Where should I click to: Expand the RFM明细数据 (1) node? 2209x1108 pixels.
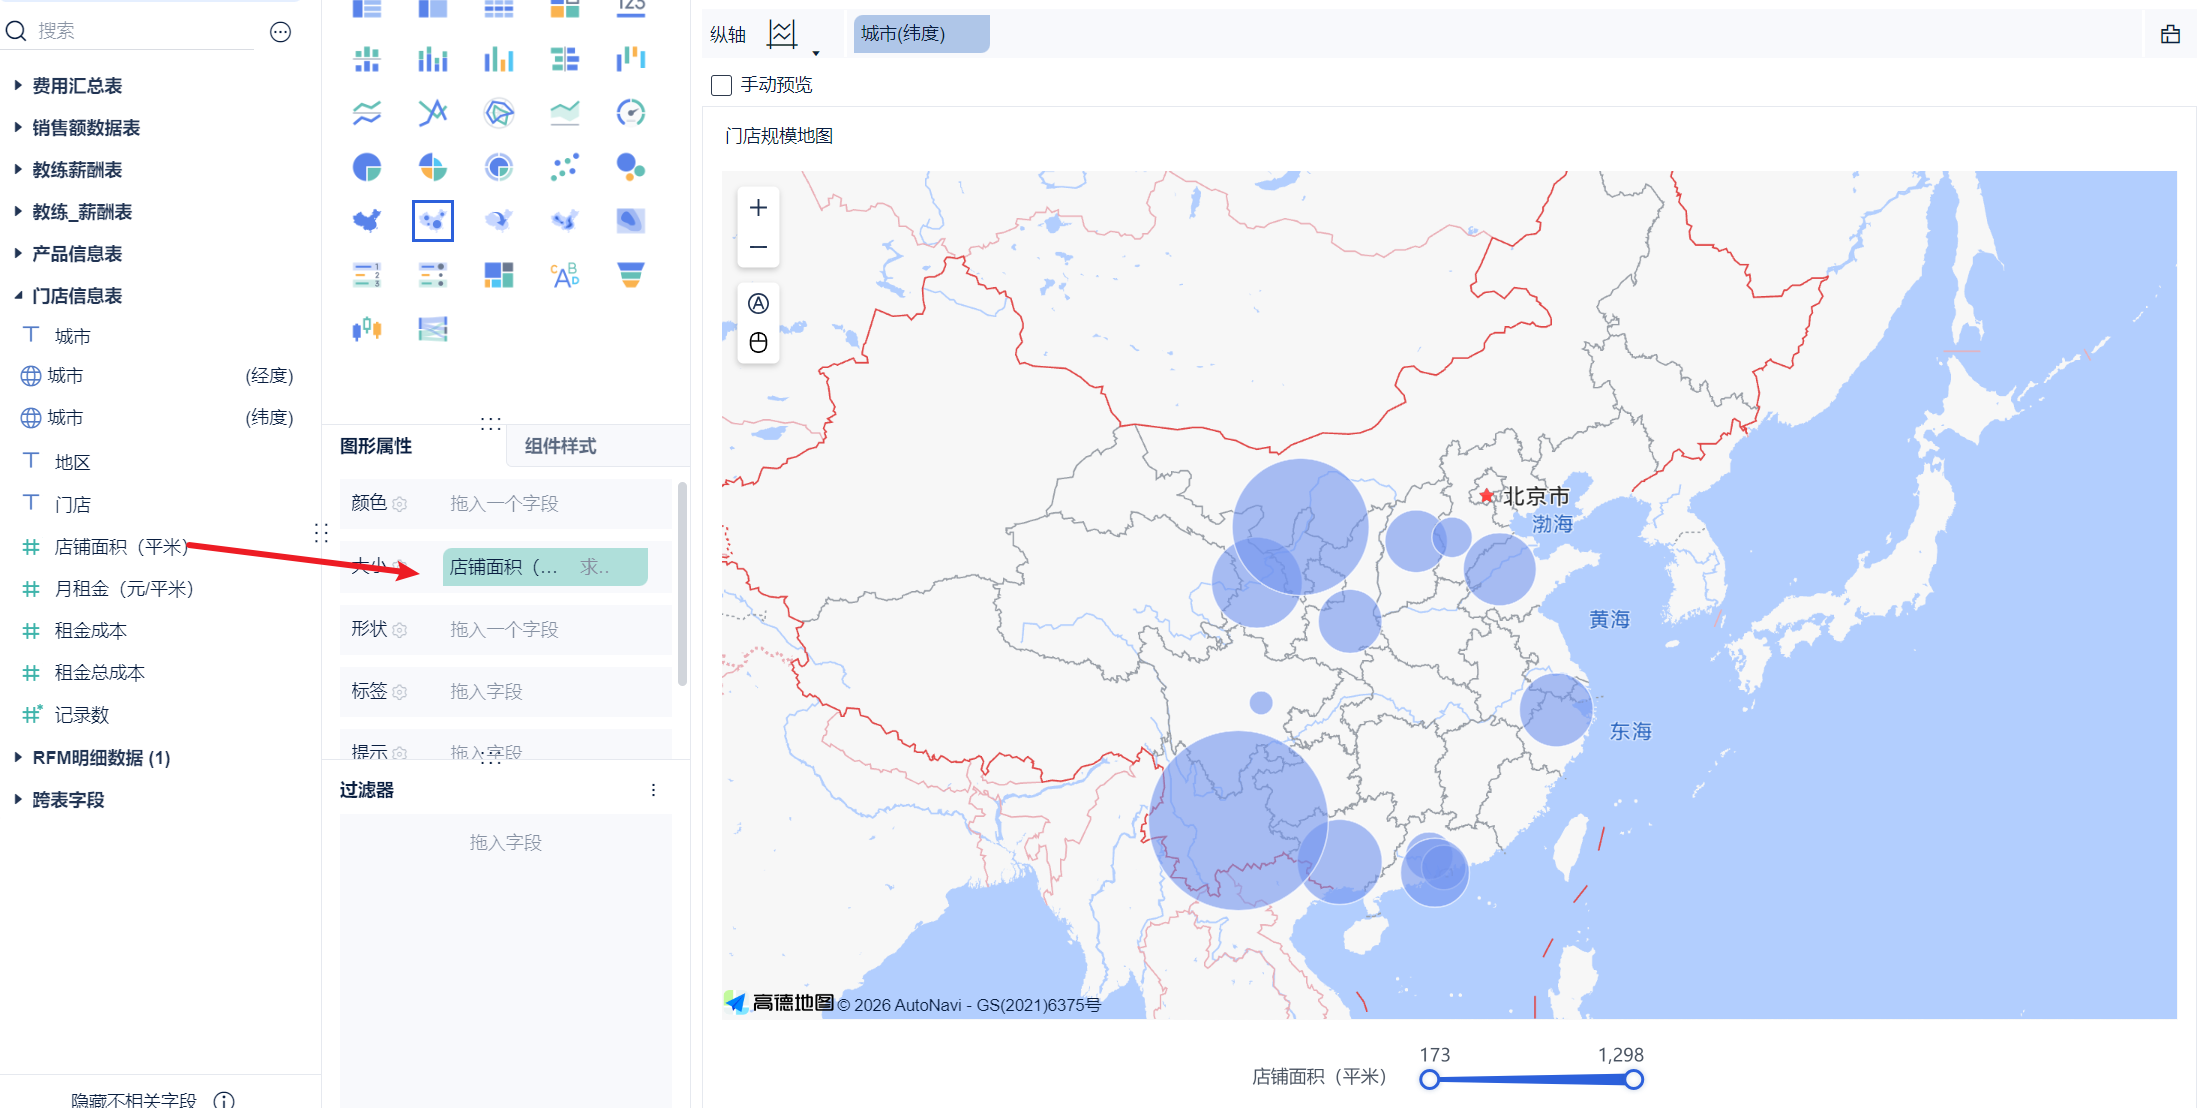click(18, 758)
